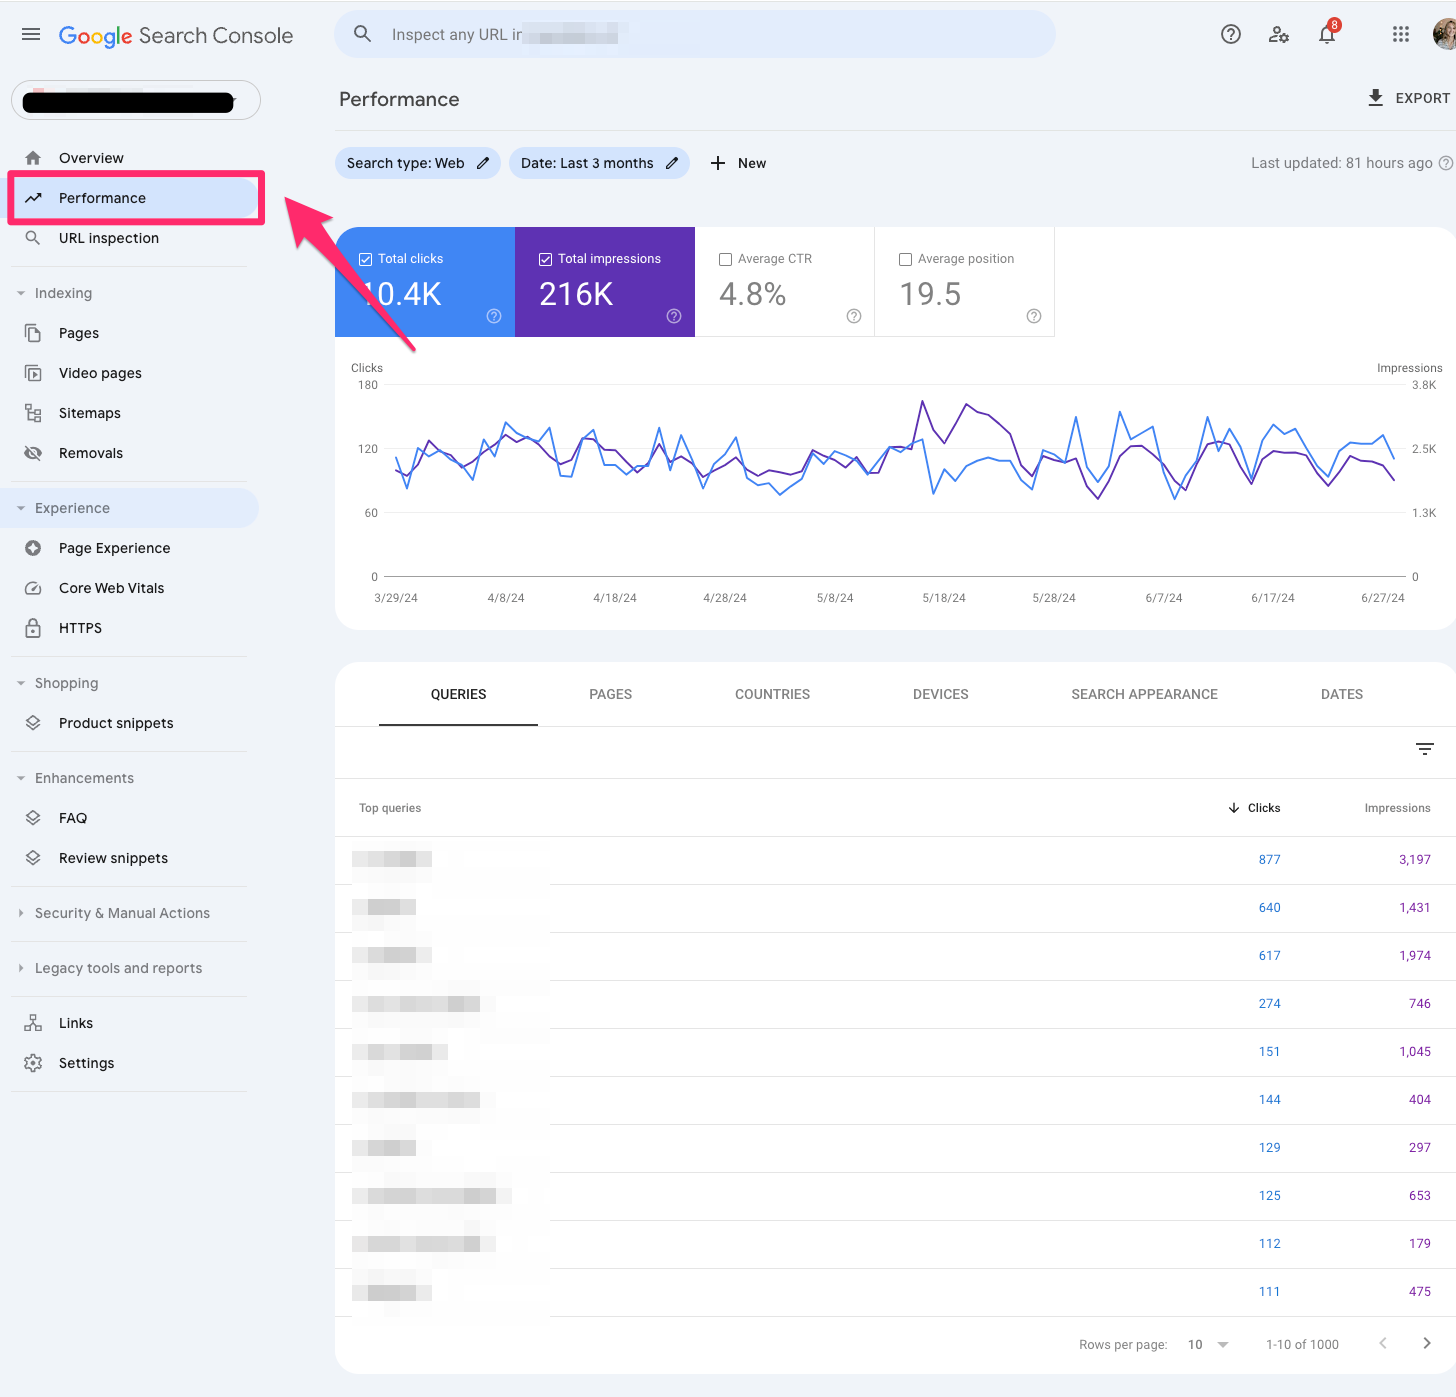Collapse the Experience section

click(21, 507)
